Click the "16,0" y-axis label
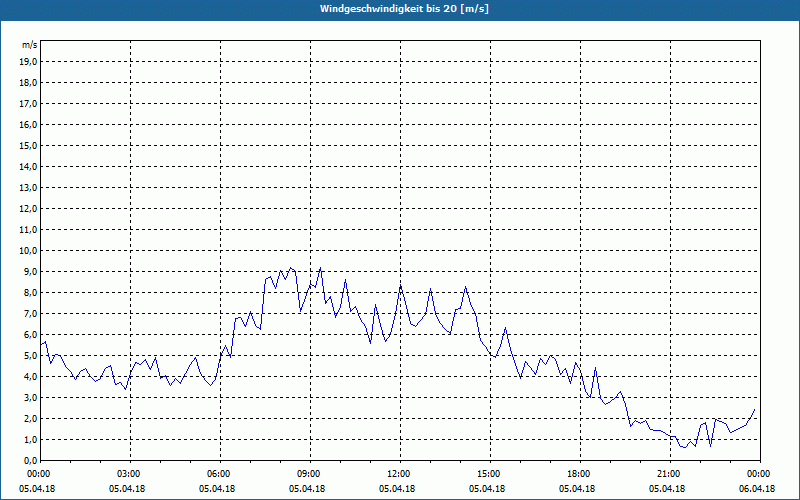 click(29, 124)
